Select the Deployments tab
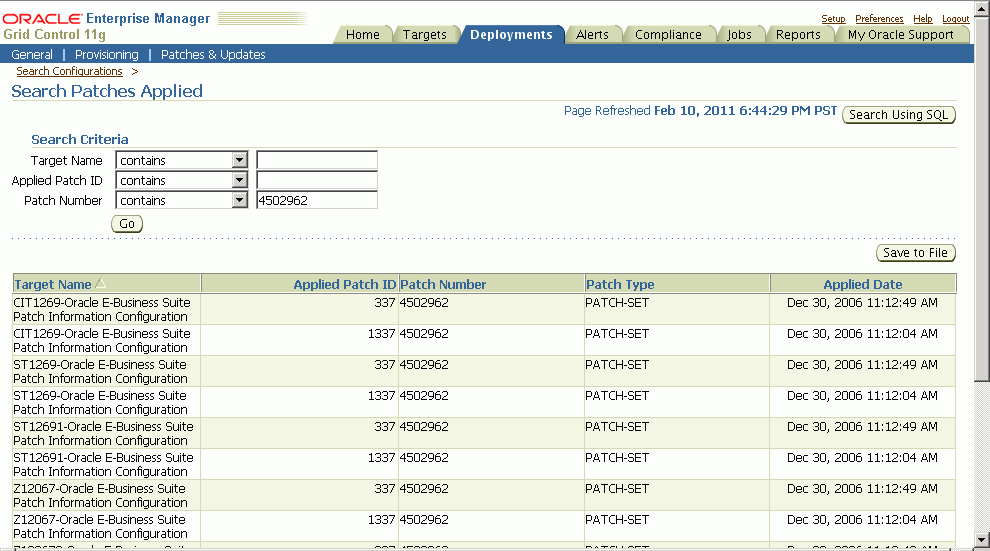The image size is (990, 551). point(511,35)
